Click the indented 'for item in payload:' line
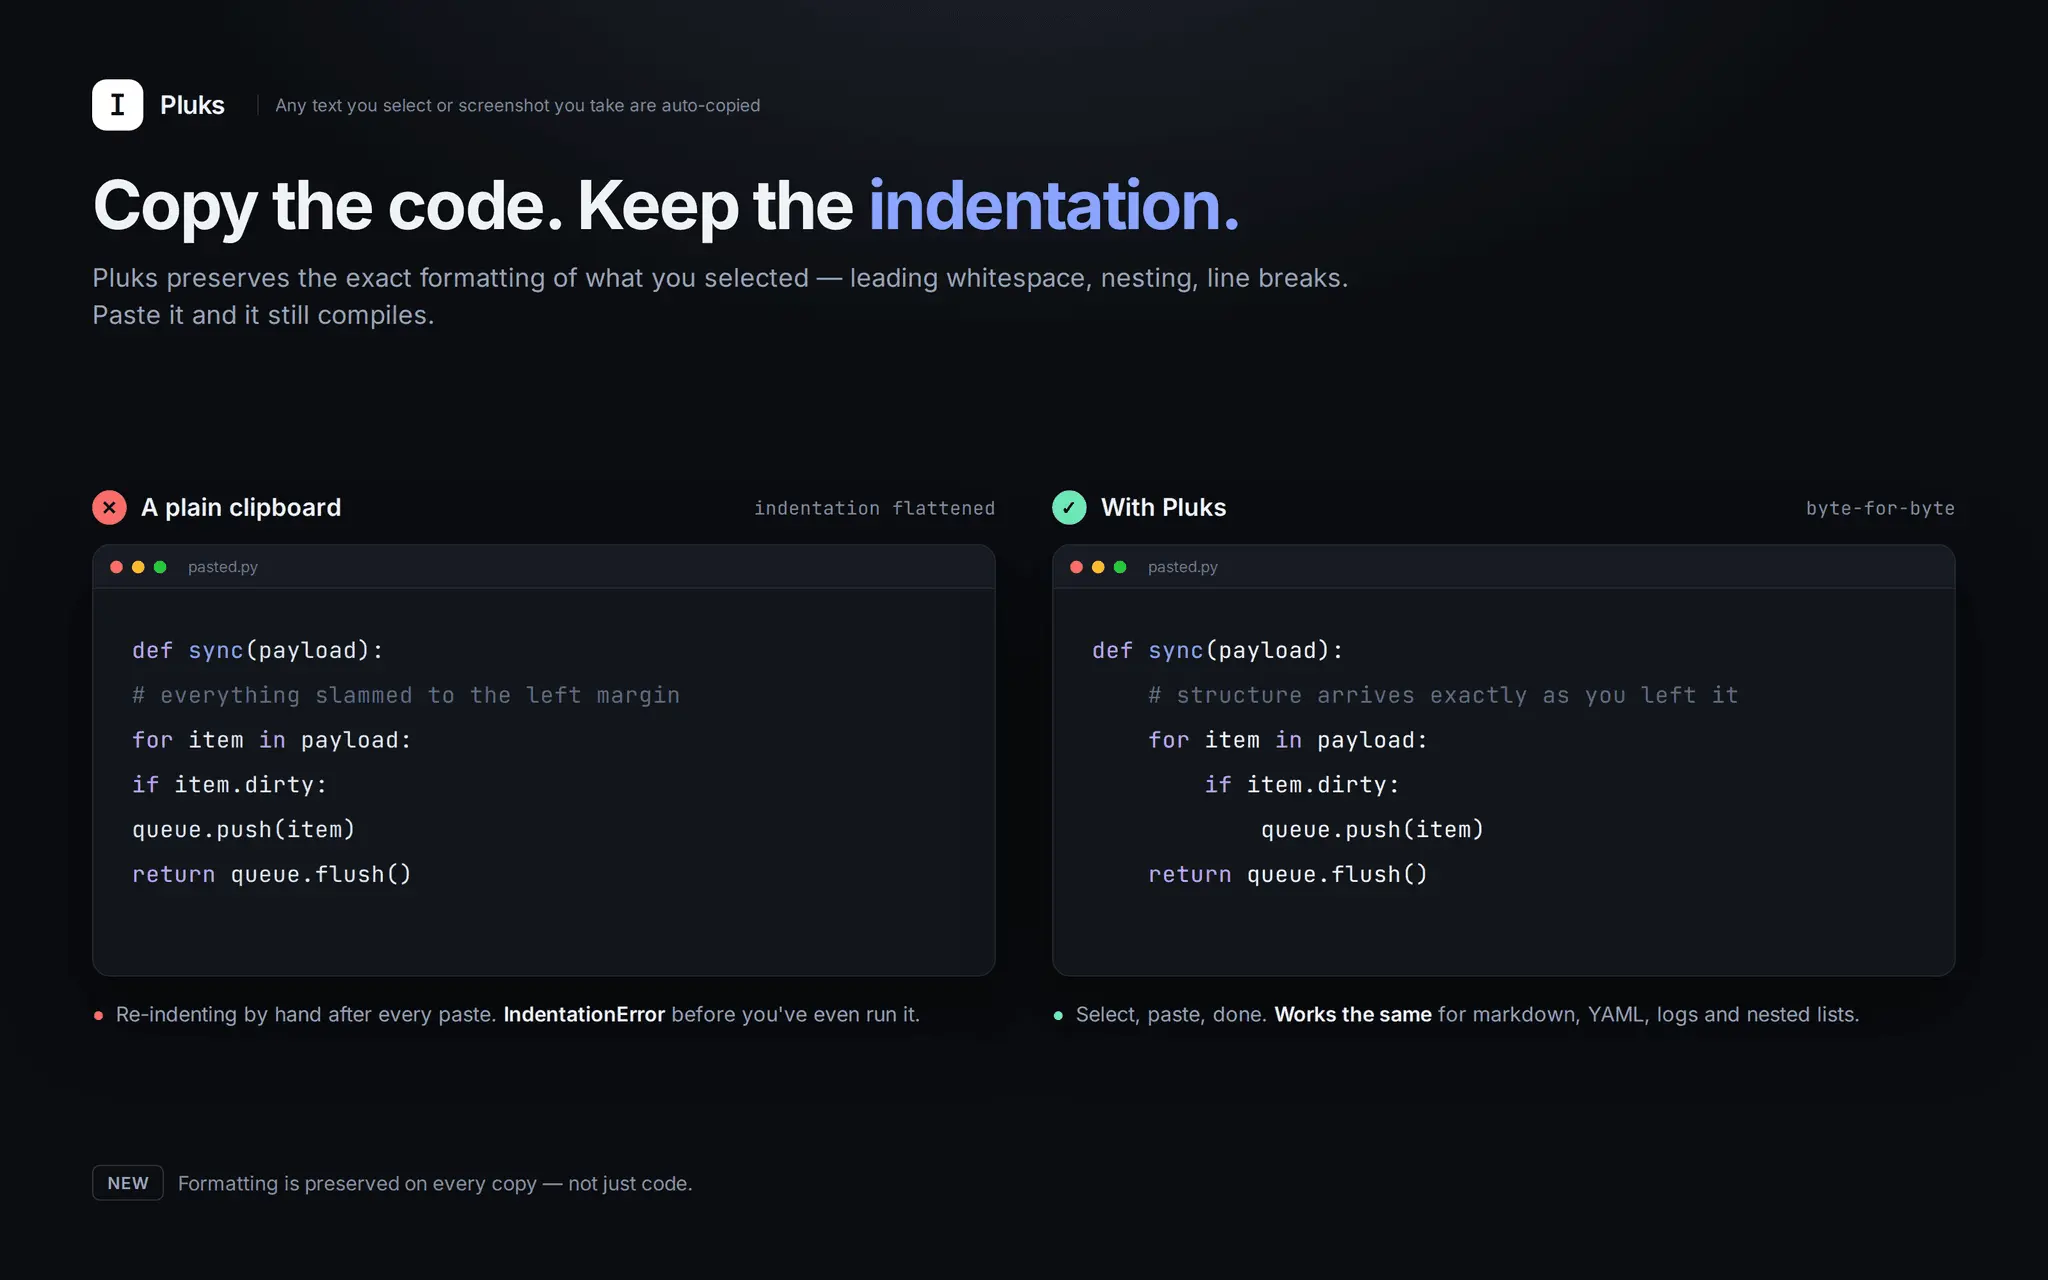Image resolution: width=2048 pixels, height=1280 pixels. [1288, 740]
